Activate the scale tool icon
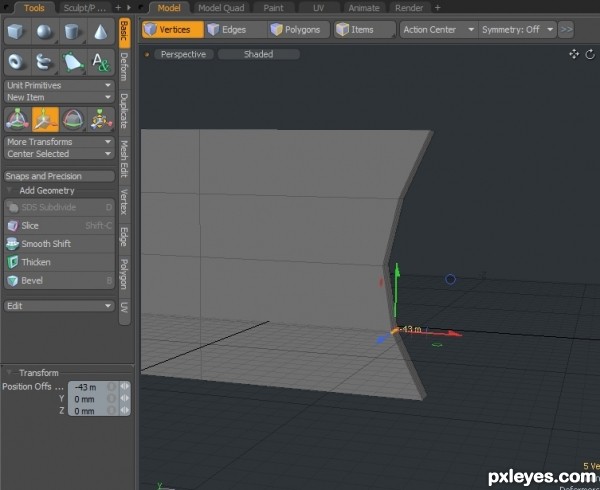This screenshot has width=600, height=490. click(x=101, y=119)
